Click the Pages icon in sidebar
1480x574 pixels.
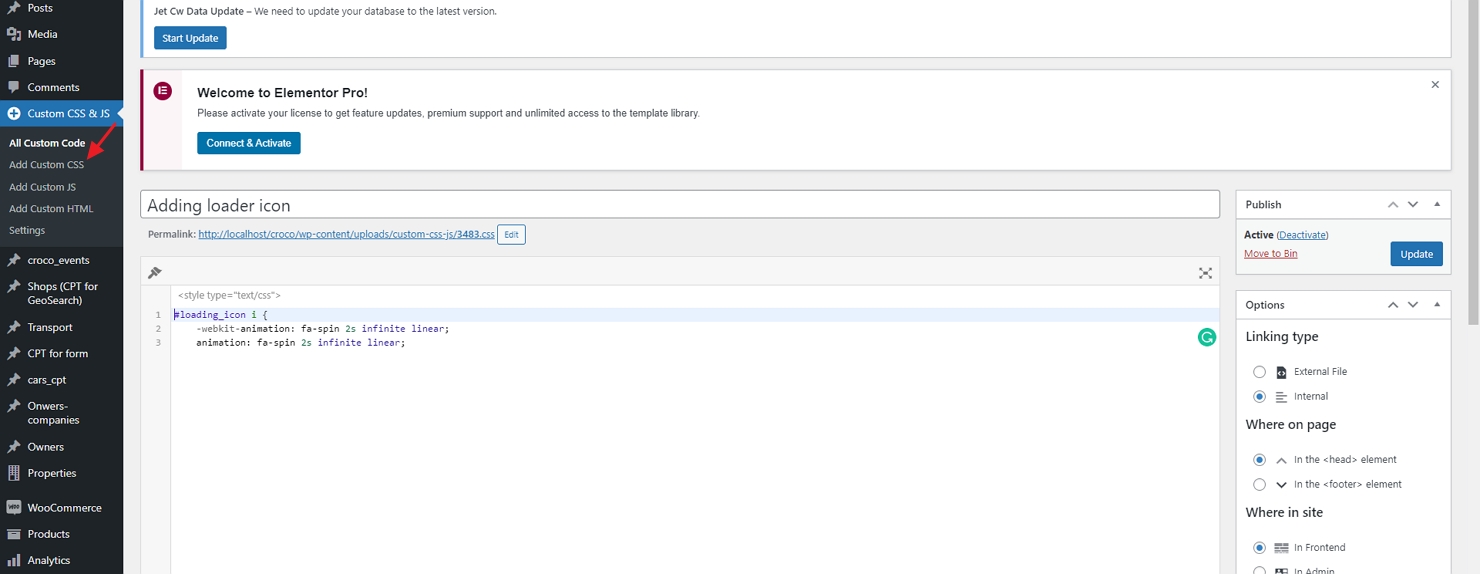(14, 61)
